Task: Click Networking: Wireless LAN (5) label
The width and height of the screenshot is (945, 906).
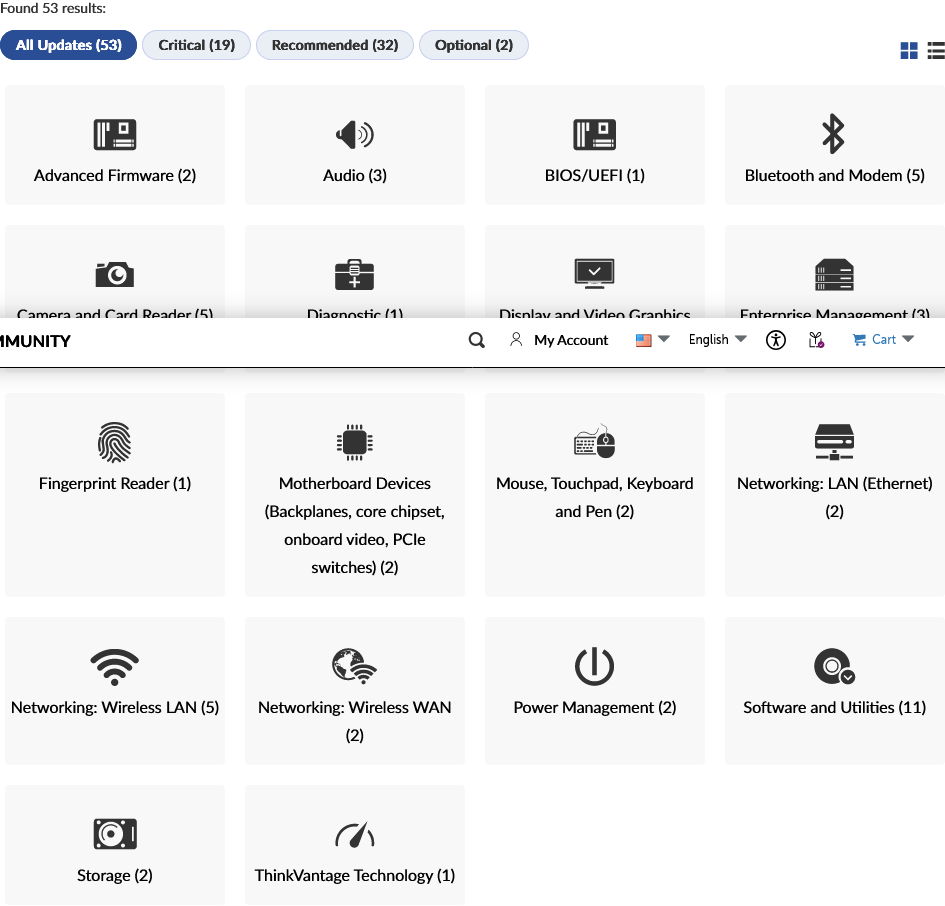Action: (x=115, y=708)
